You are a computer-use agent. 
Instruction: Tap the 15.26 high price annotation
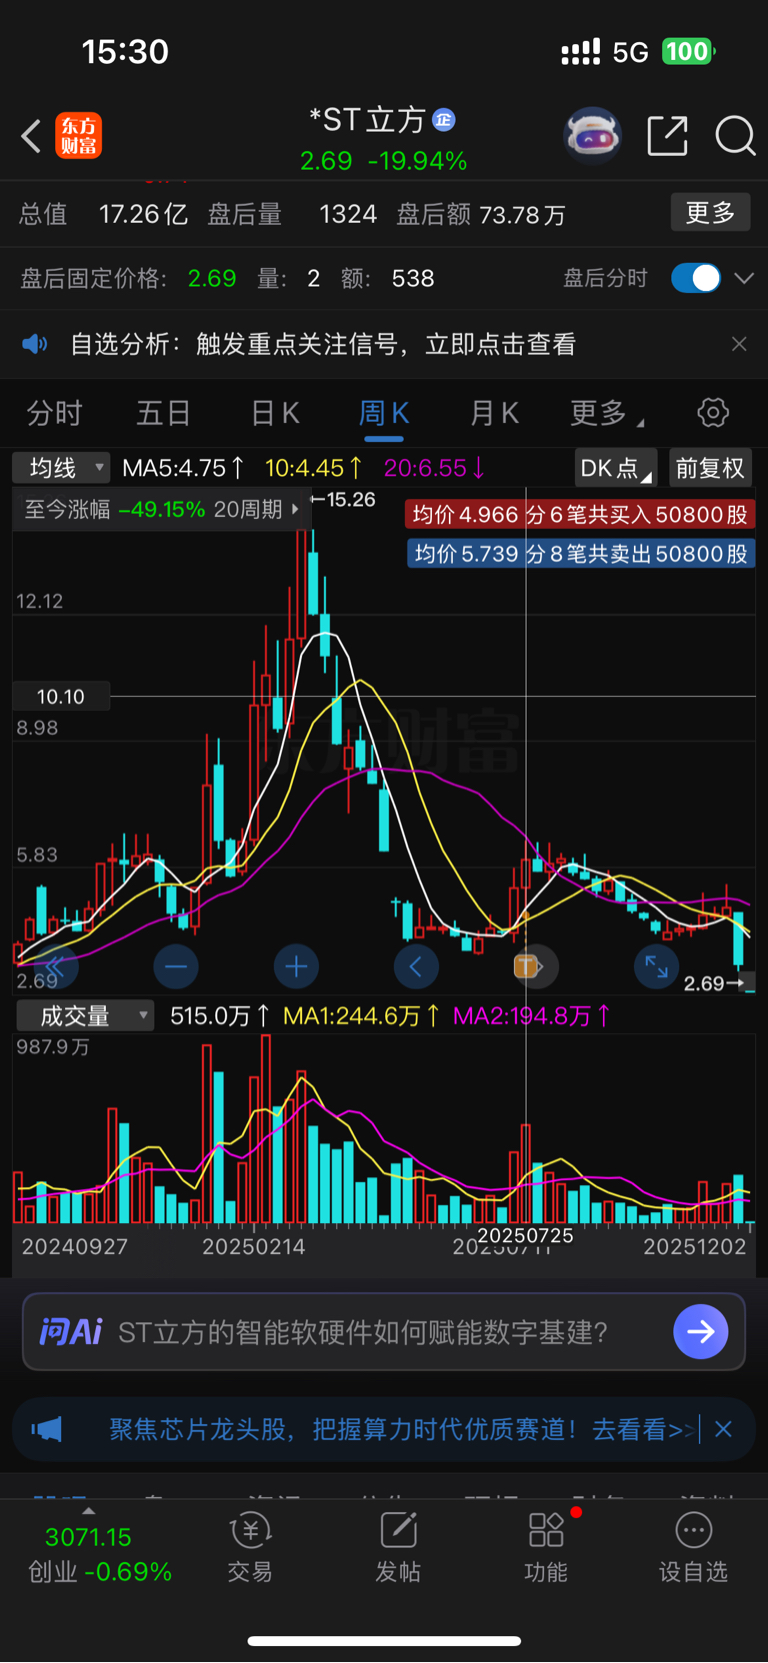coord(344,499)
